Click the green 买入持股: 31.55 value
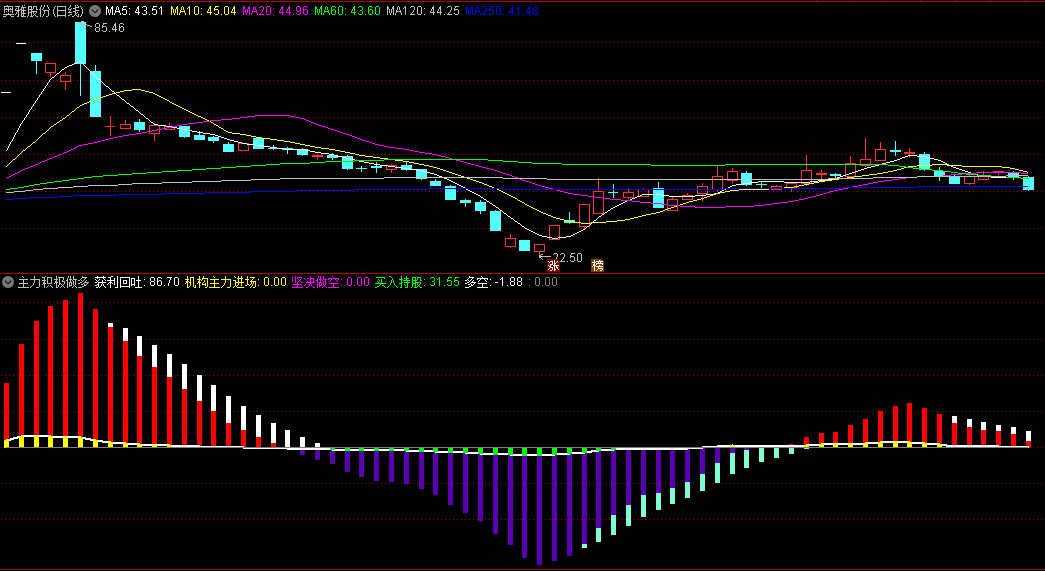This screenshot has height=571, width=1045. (x=417, y=282)
